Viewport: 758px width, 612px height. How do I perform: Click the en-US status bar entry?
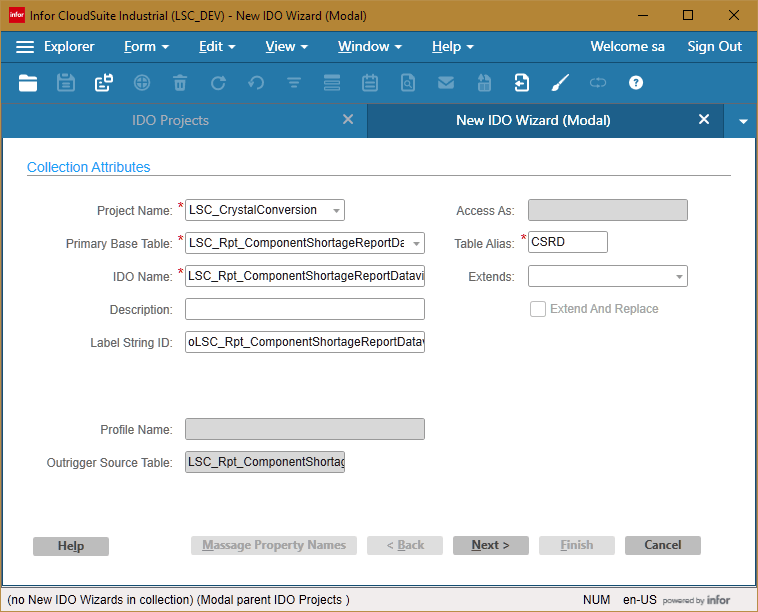(640, 600)
